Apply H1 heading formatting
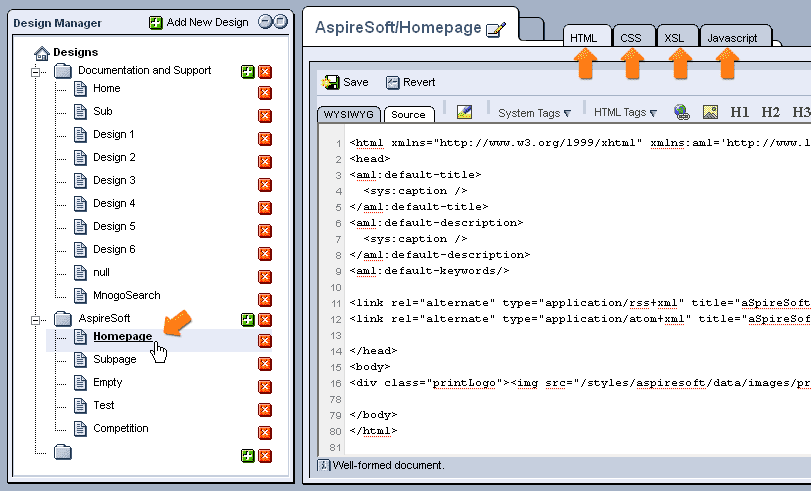 click(x=740, y=113)
